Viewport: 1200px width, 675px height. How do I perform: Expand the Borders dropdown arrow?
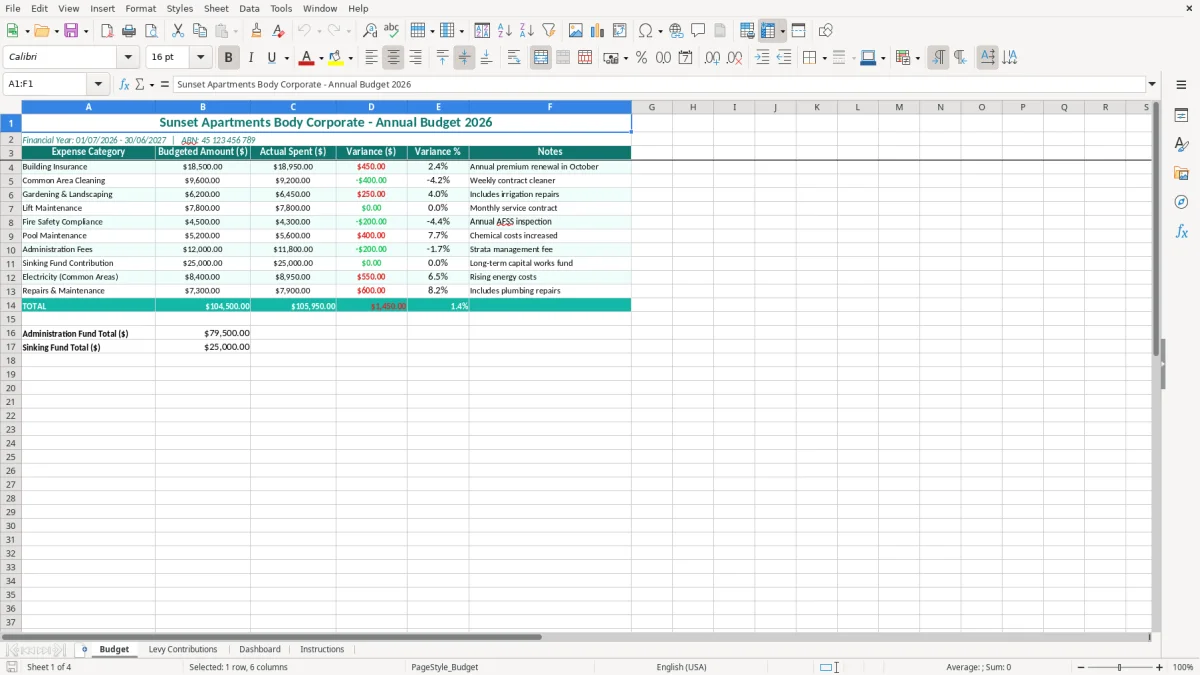[x=823, y=58]
